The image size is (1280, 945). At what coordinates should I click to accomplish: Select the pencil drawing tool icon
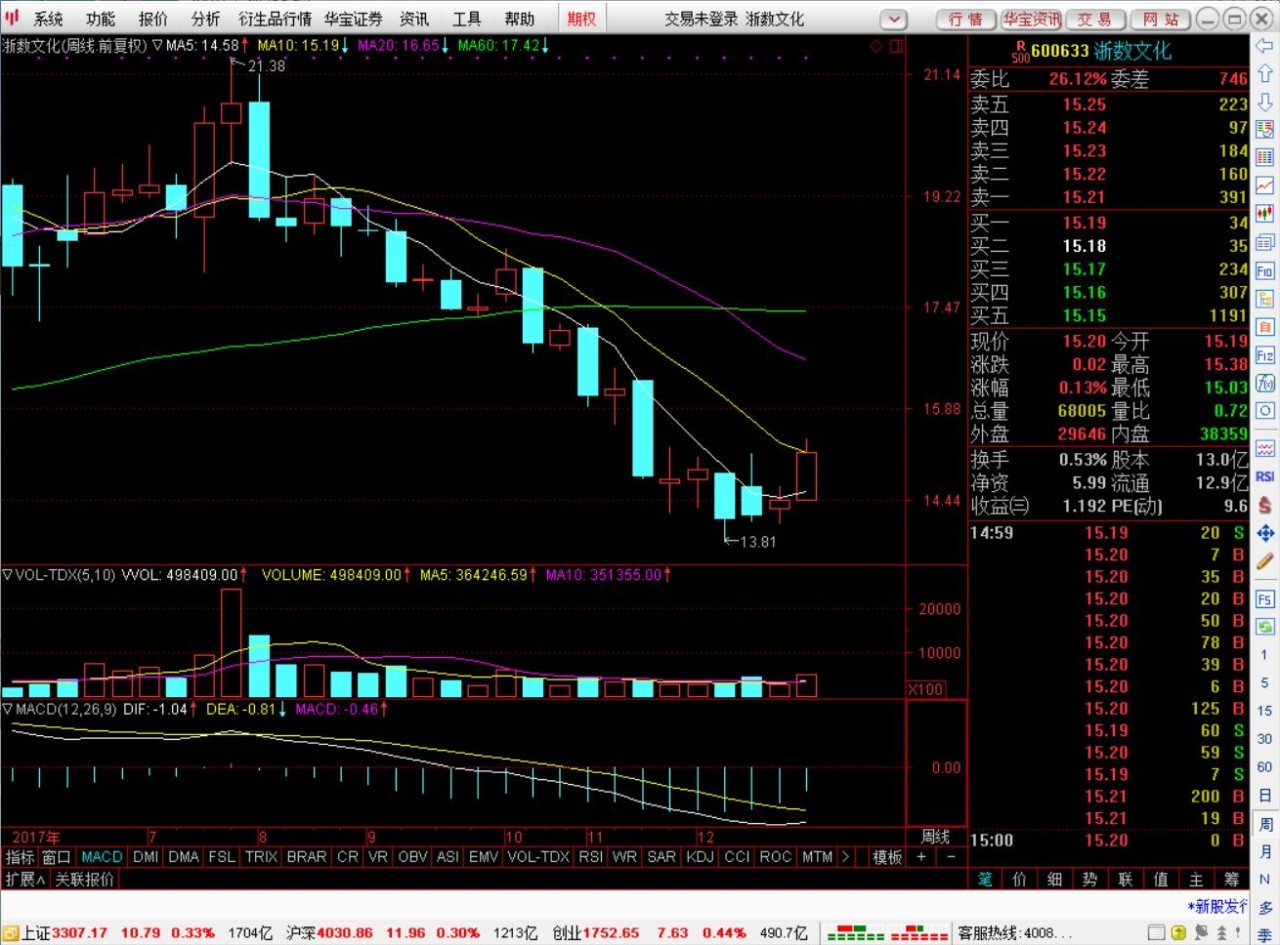[x=1265, y=560]
